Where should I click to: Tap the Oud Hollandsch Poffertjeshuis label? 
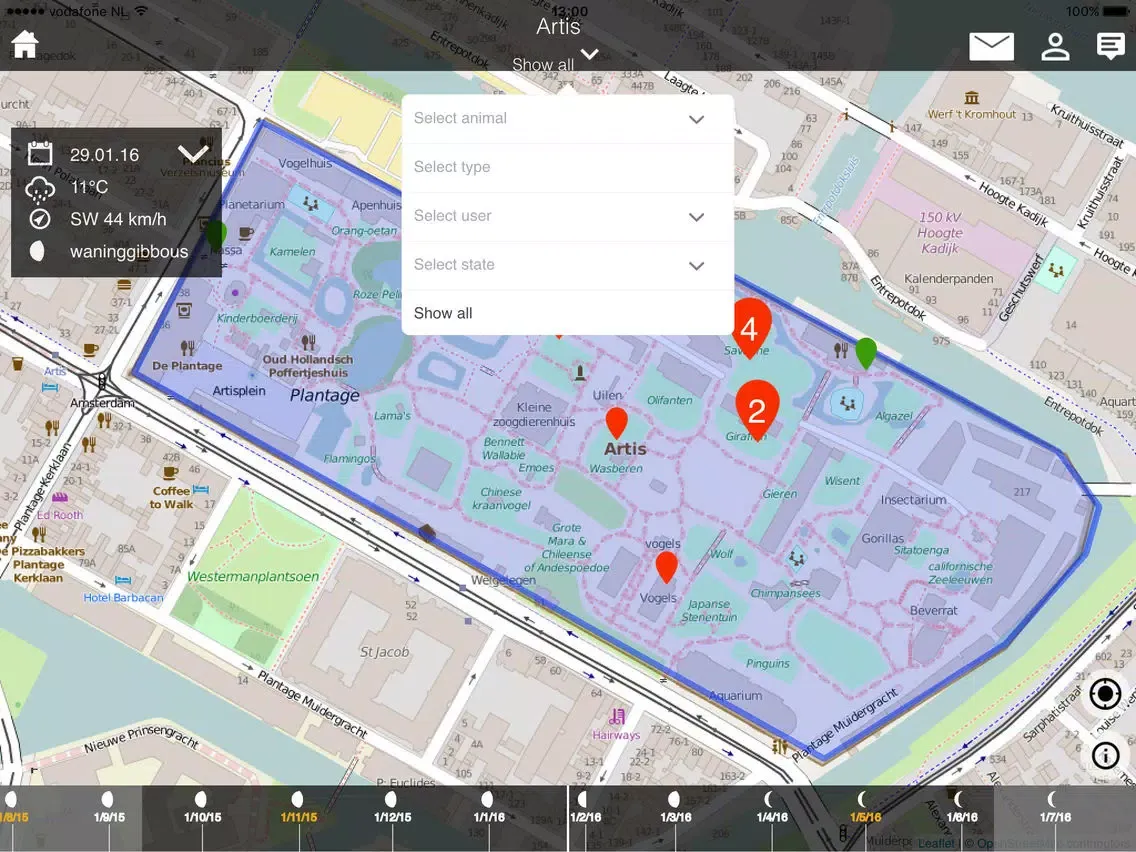[308, 366]
